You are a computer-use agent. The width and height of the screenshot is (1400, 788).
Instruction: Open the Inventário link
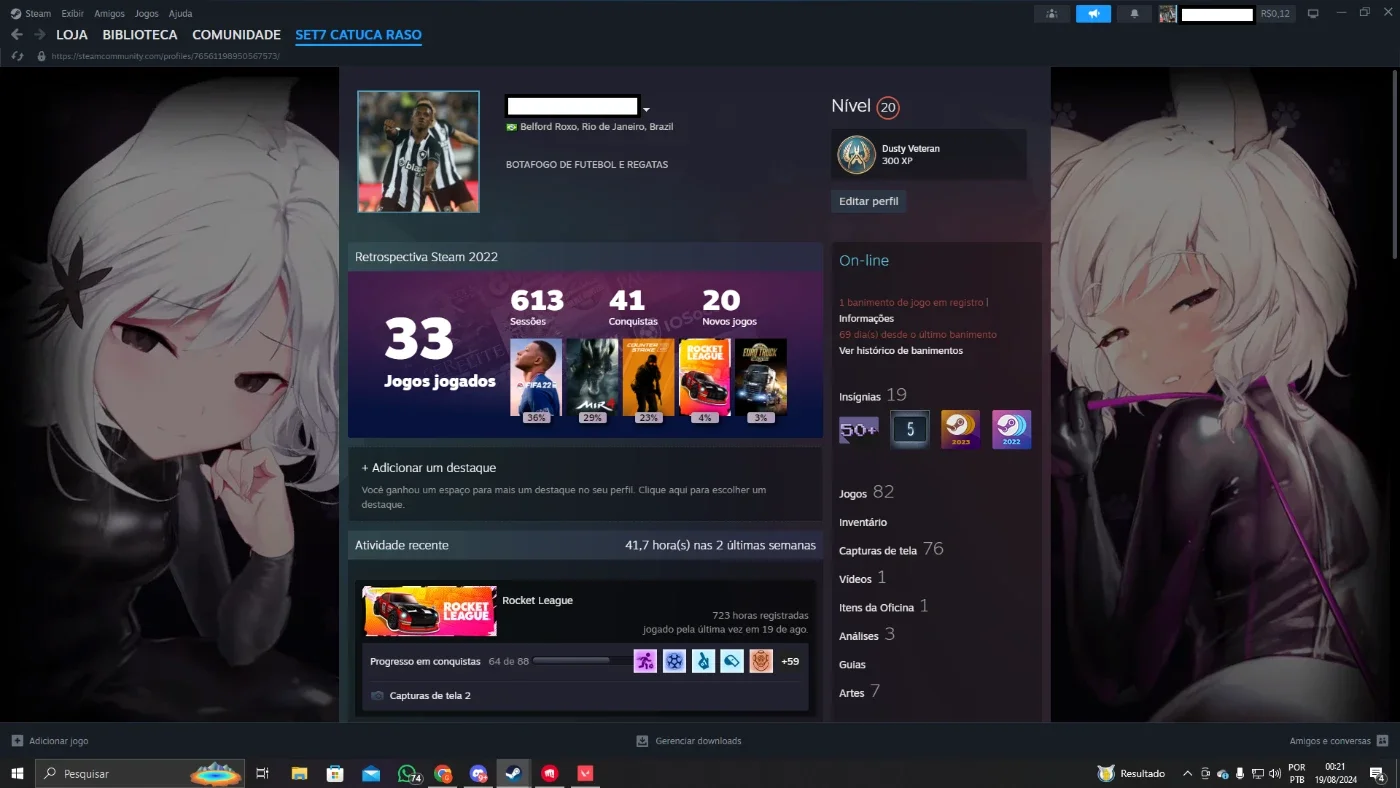point(863,522)
